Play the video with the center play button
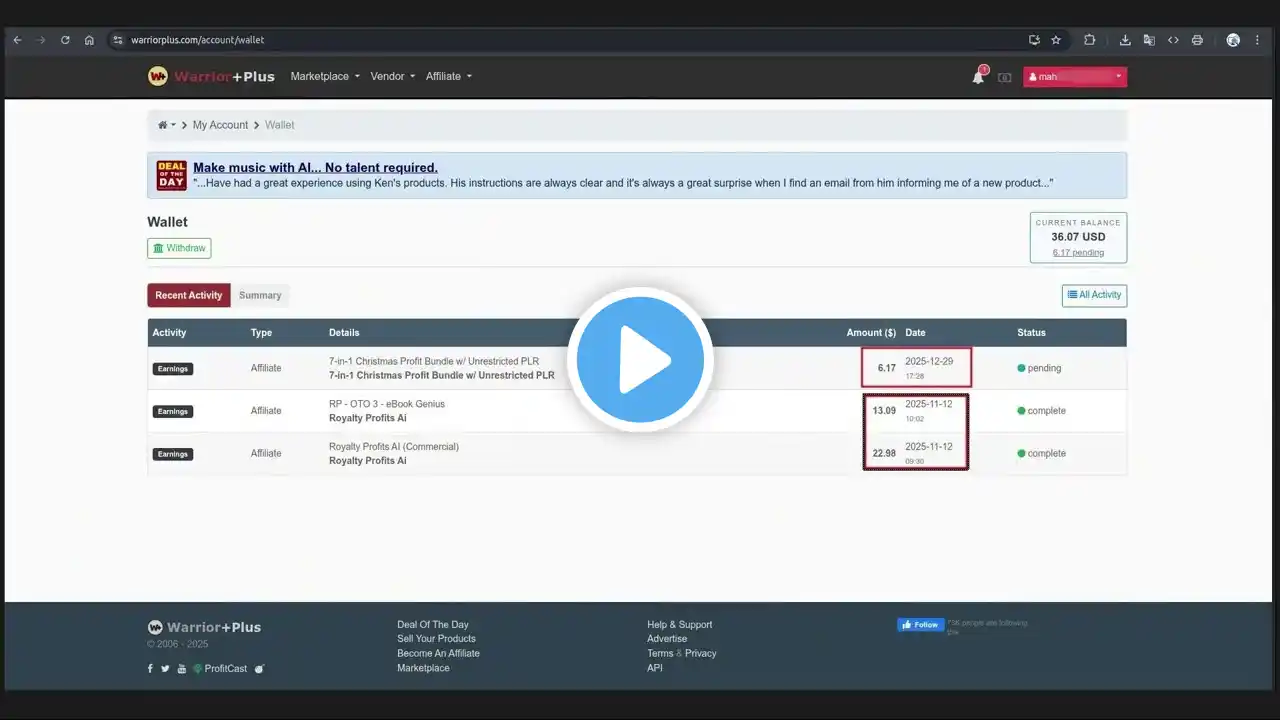Image resolution: width=1280 pixels, height=720 pixels. 640,360
